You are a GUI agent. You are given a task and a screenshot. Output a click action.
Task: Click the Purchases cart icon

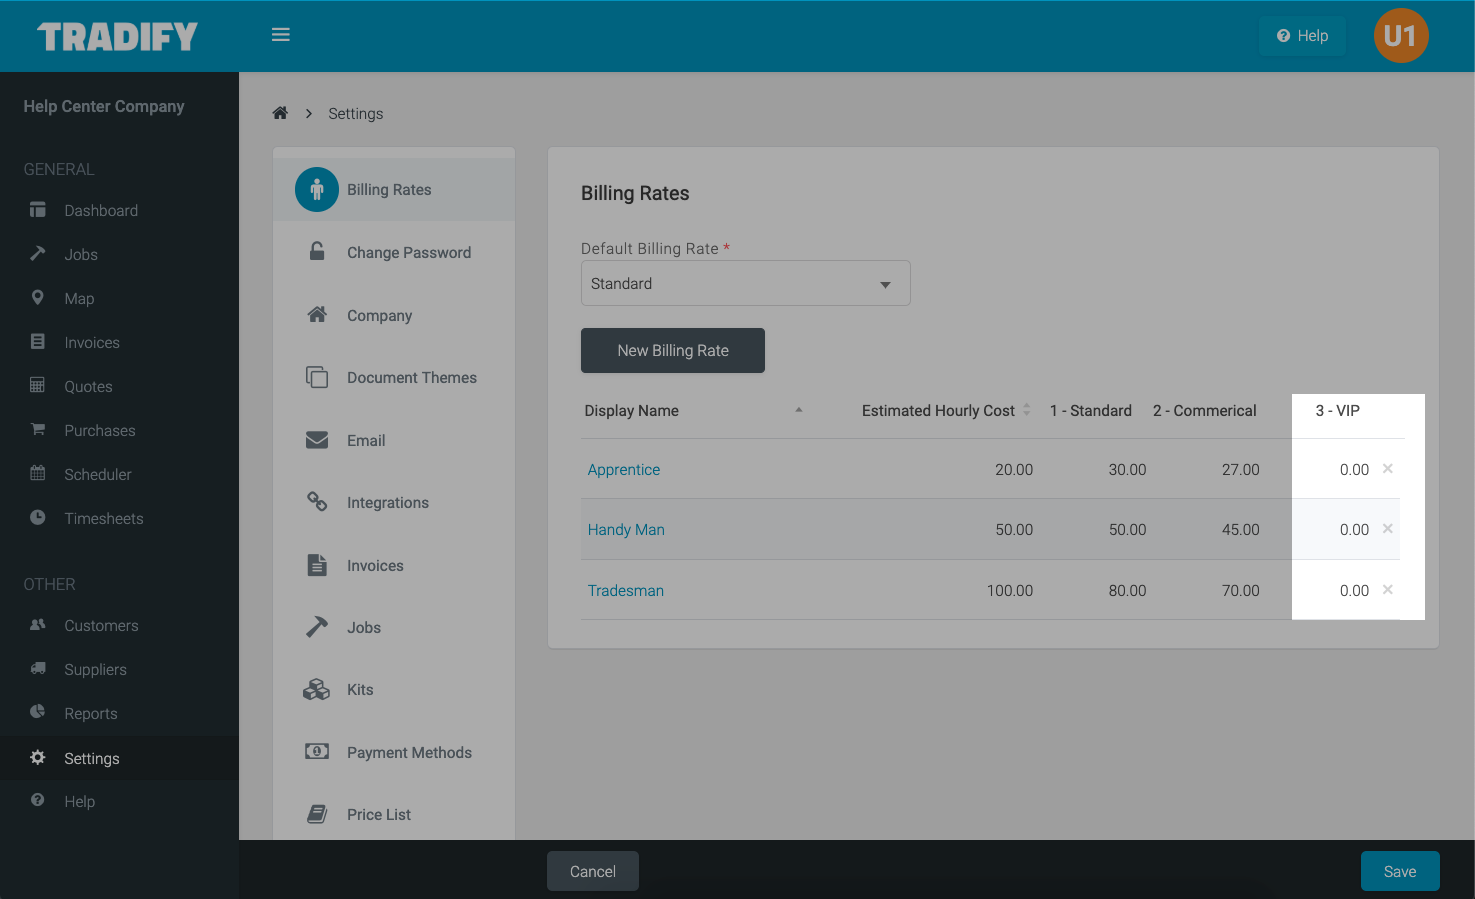(38, 430)
